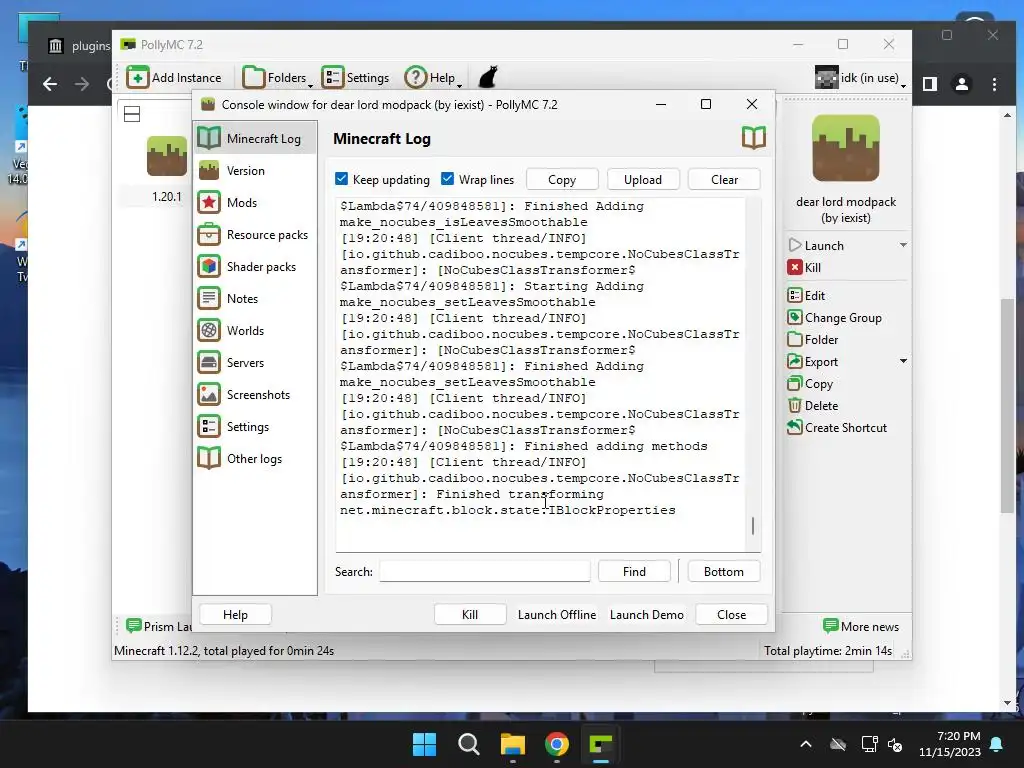Jump to log Bottom
The image size is (1024, 768).
point(724,571)
